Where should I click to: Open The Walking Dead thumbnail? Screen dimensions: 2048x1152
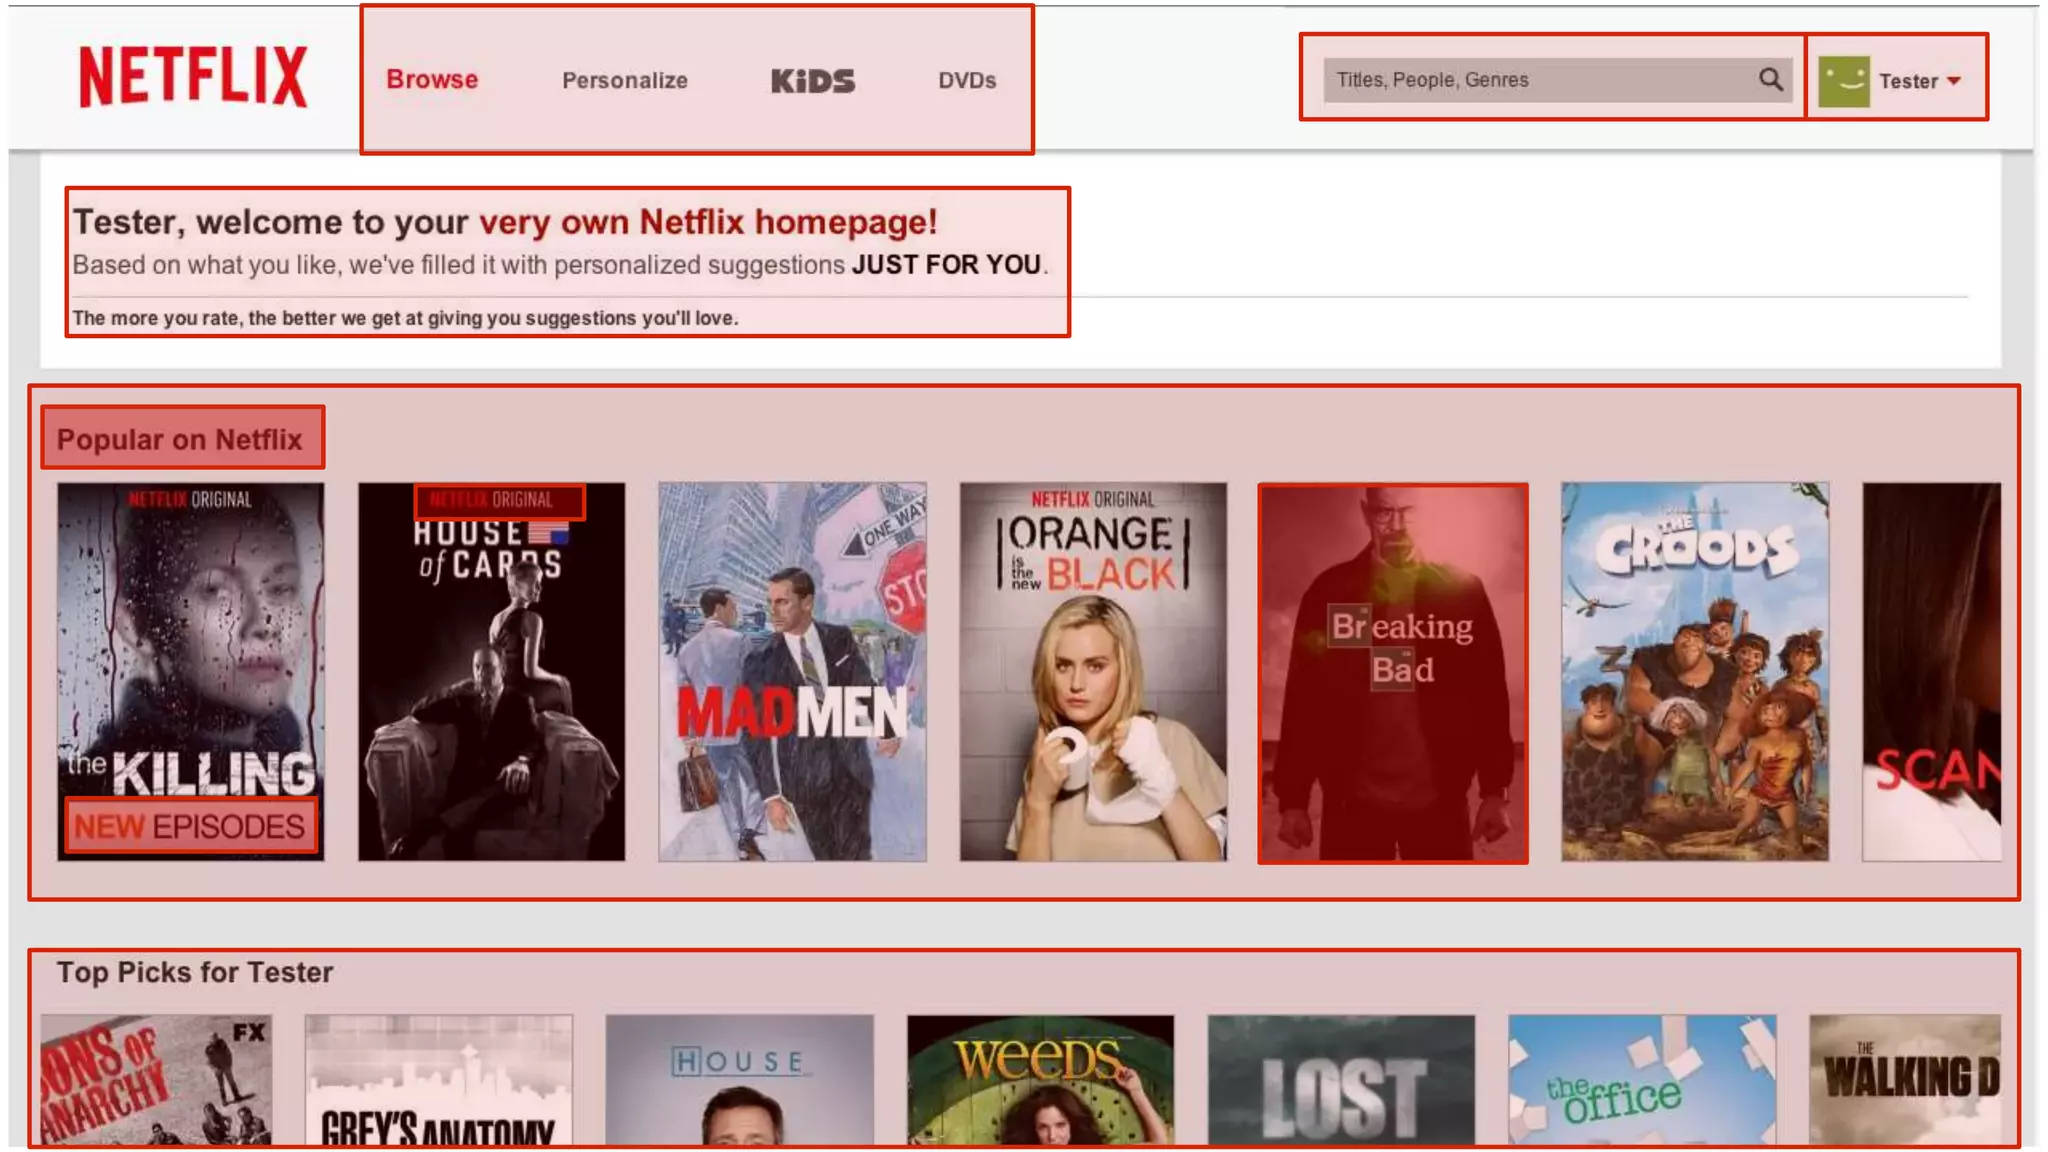[1905, 1080]
